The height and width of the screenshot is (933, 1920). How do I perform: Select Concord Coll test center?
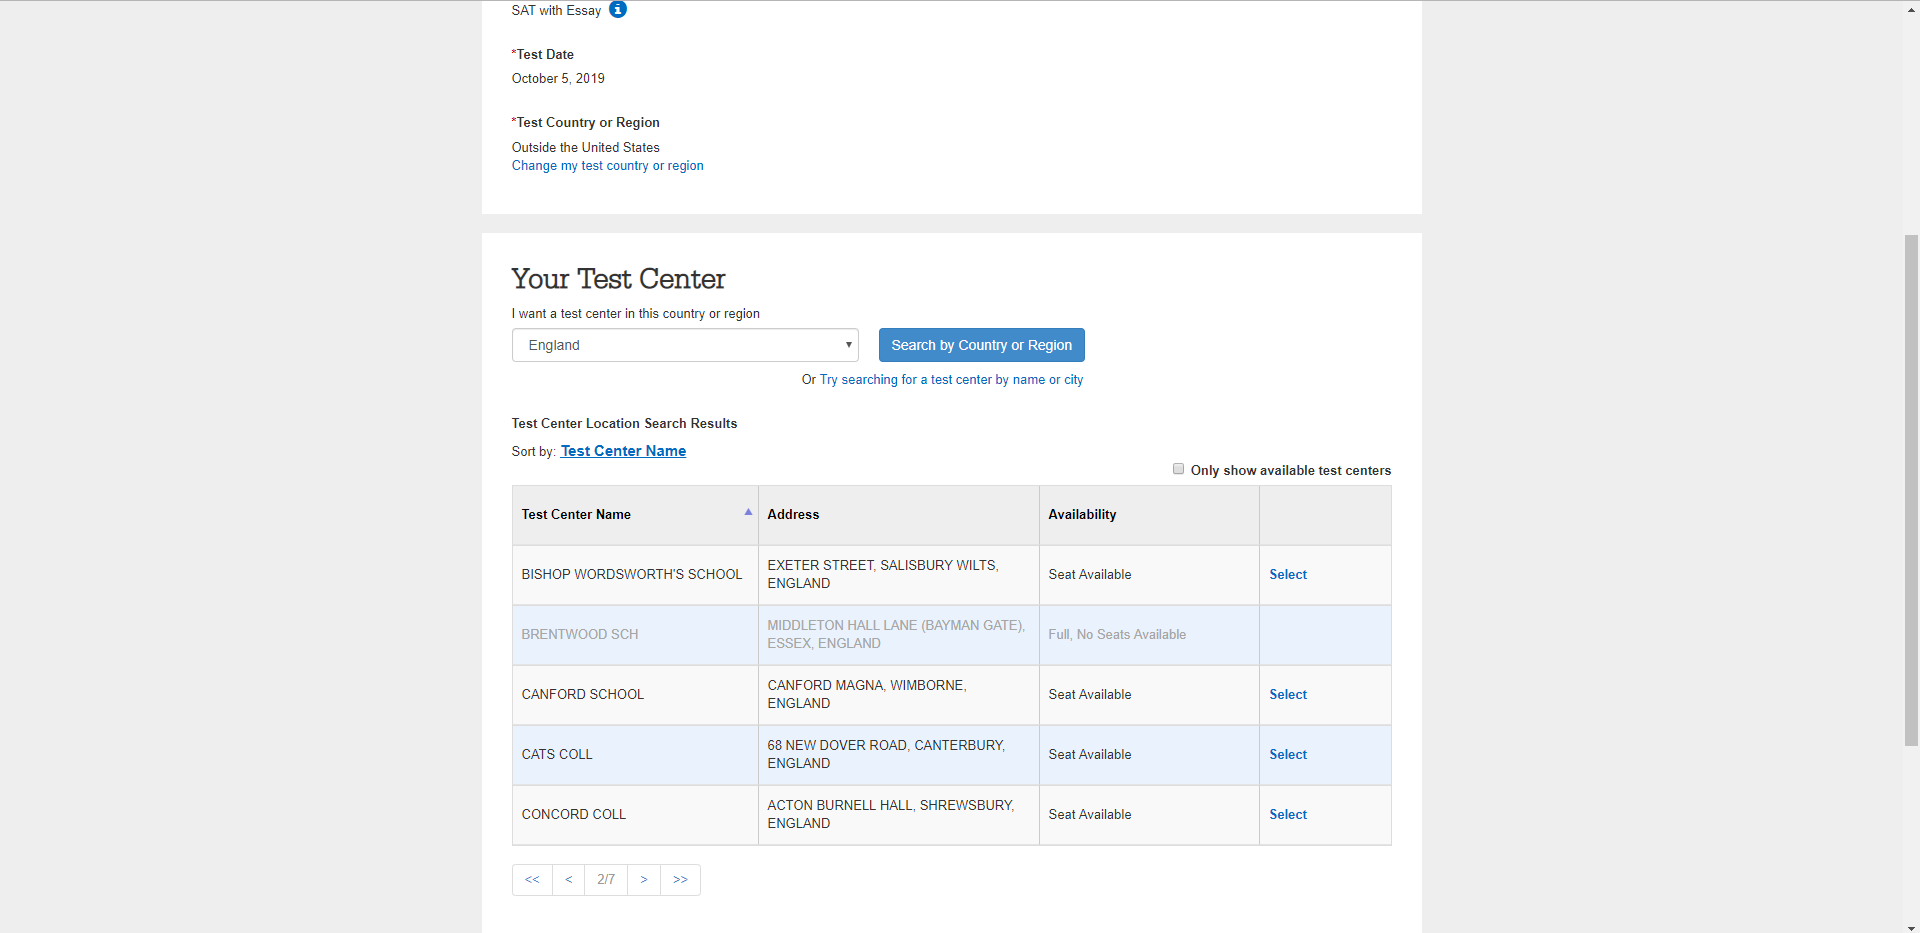(1288, 815)
